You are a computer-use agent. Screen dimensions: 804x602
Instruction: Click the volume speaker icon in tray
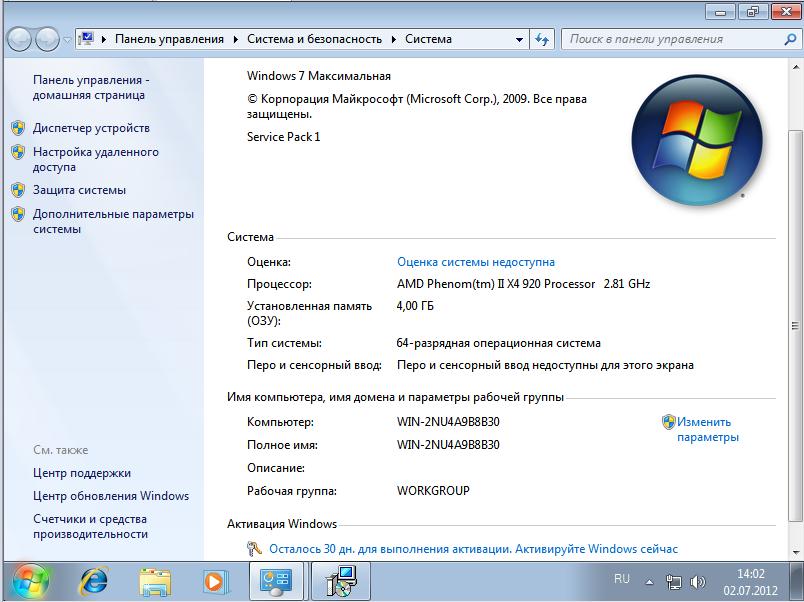pyautogui.click(x=699, y=580)
